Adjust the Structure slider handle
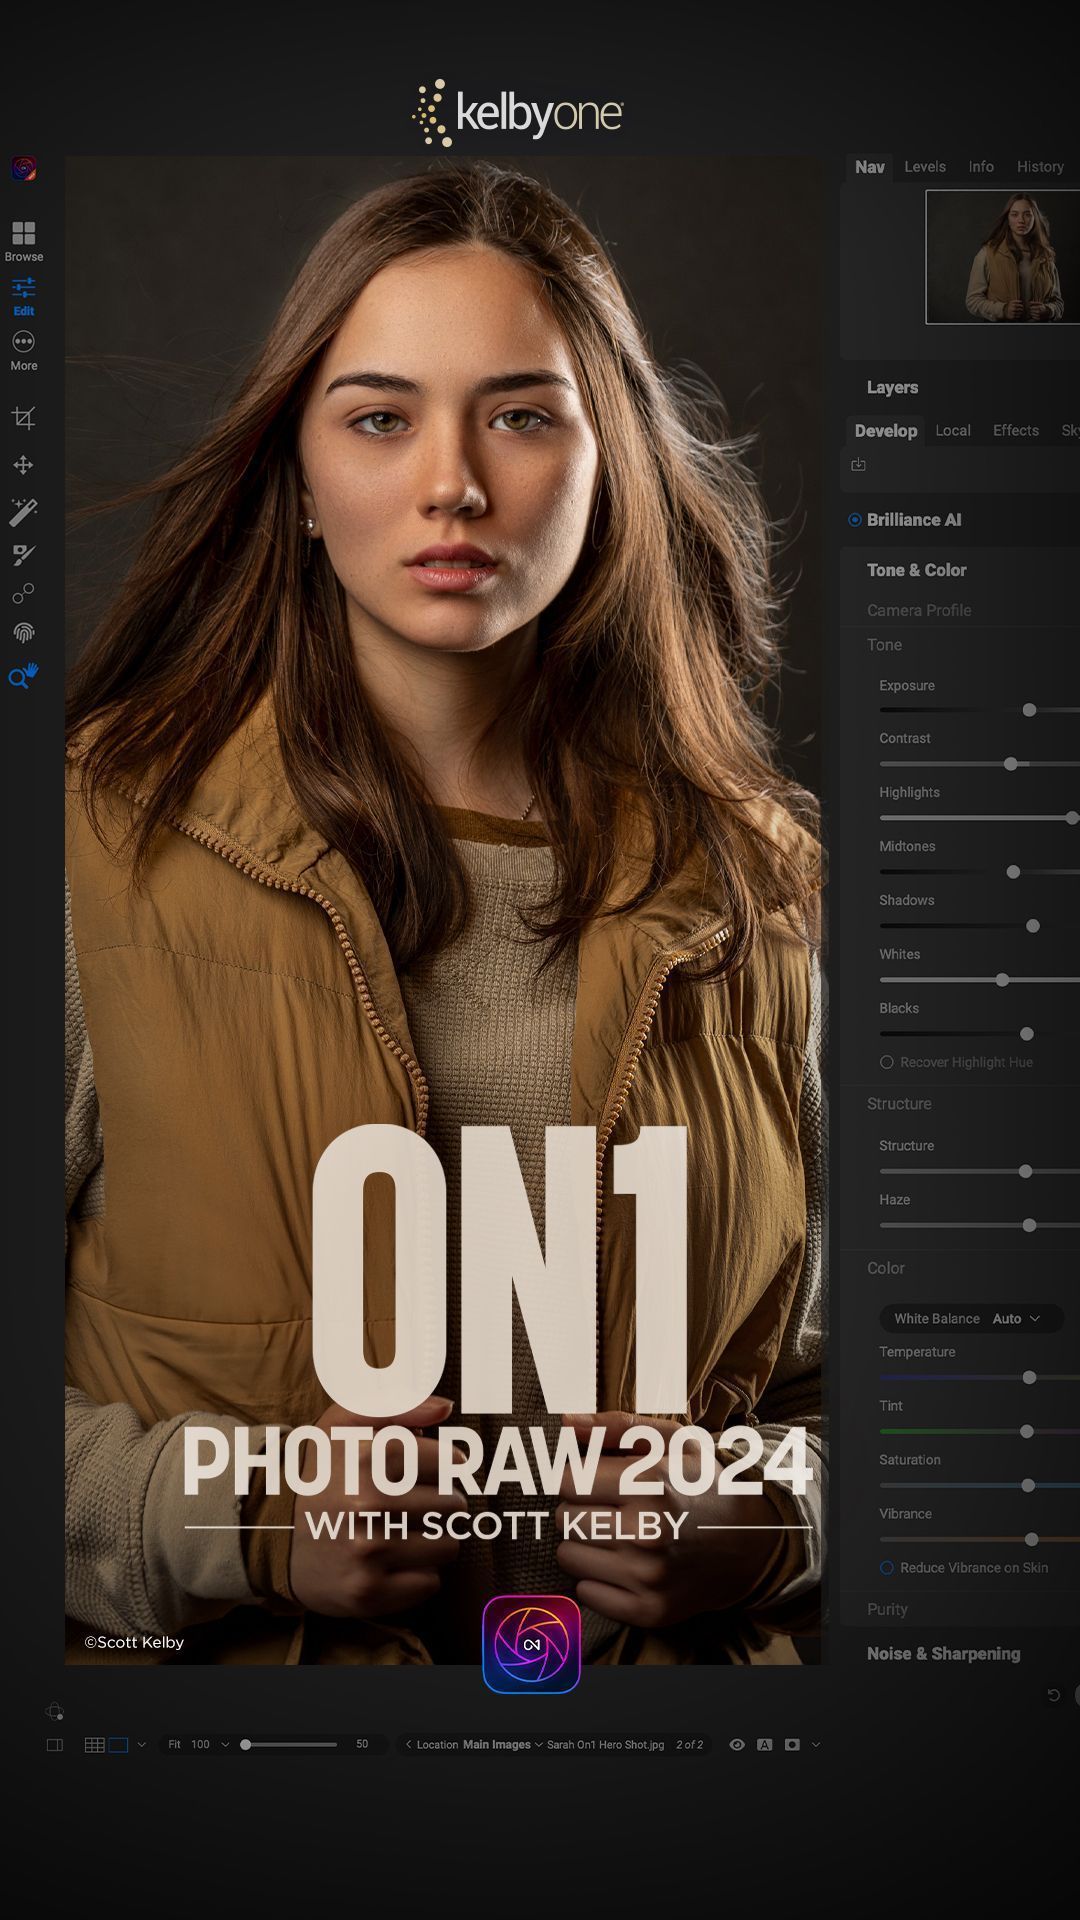Viewport: 1080px width, 1920px height. pyautogui.click(x=1025, y=1172)
